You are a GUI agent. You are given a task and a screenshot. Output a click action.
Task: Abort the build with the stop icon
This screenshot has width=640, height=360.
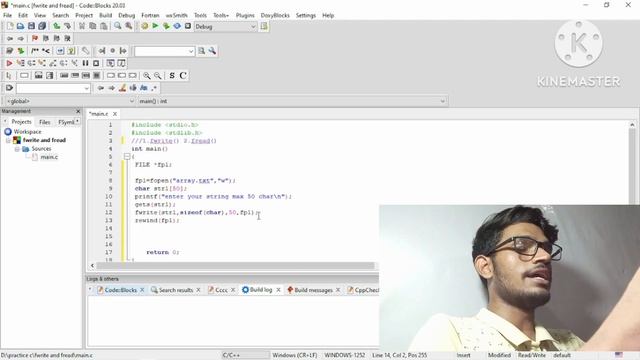[x=188, y=26]
